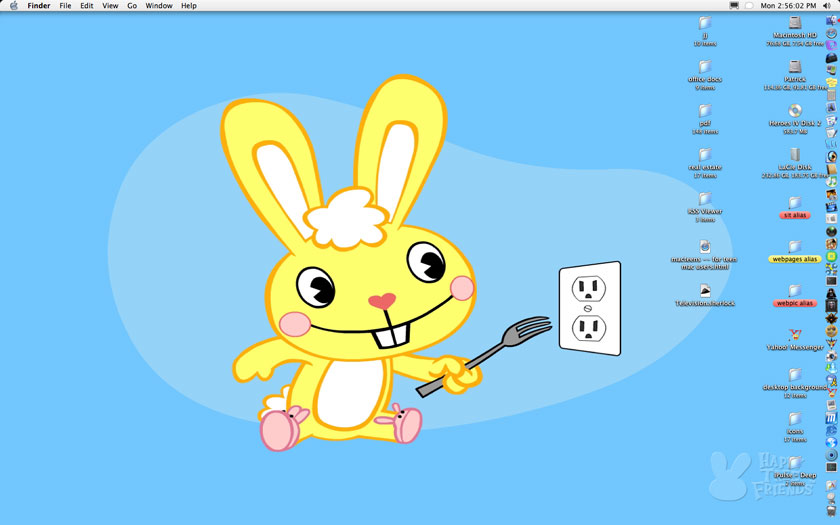Select the Television.sherlock file
Viewport: 840px width, 525px height.
(705, 291)
